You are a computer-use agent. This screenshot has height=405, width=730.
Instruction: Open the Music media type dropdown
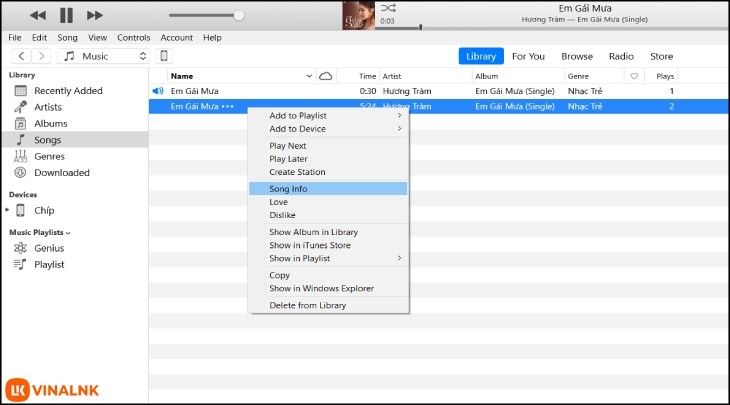tap(105, 56)
